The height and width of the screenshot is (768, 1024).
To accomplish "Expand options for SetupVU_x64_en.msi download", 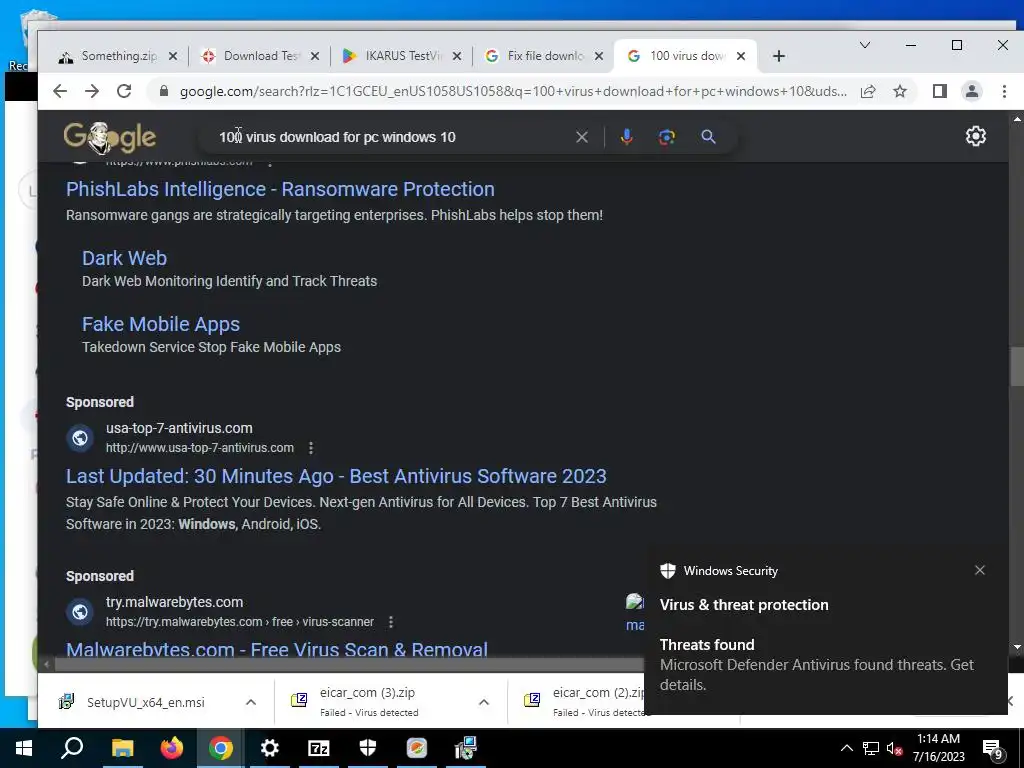I will pyautogui.click(x=251, y=702).
